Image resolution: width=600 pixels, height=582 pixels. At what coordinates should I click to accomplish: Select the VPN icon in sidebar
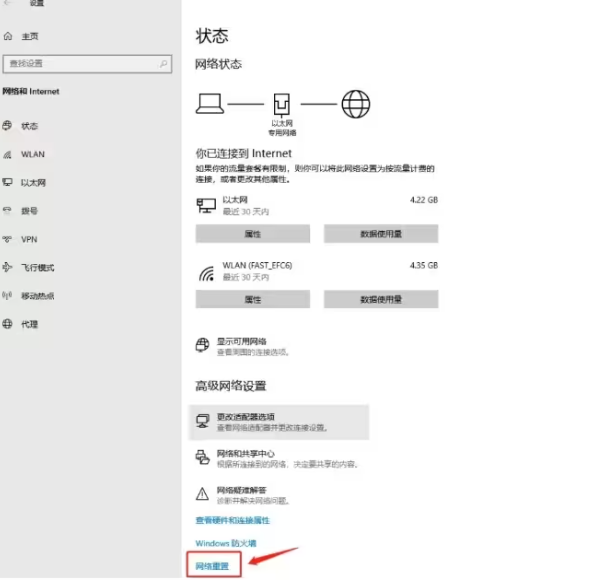pyautogui.click(x=7, y=240)
